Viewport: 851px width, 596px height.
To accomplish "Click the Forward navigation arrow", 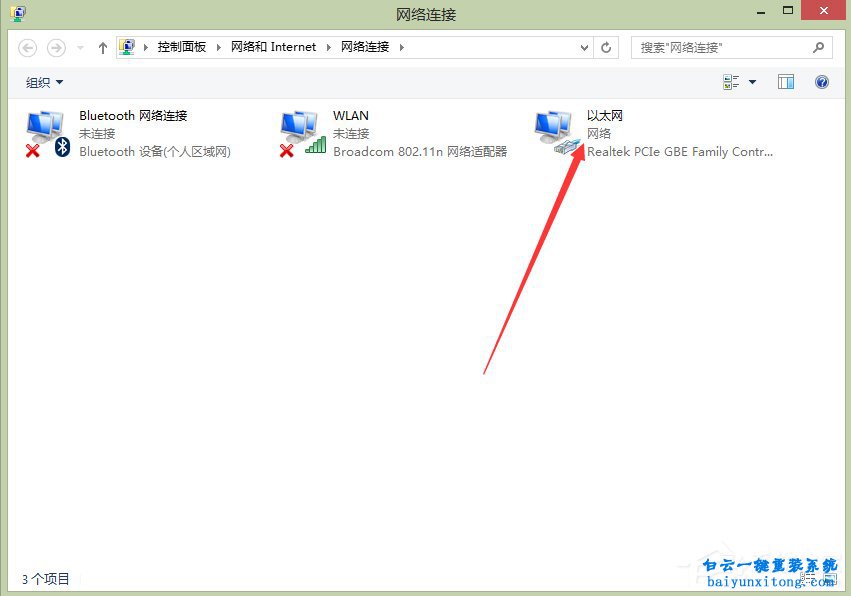I will 57,47.
